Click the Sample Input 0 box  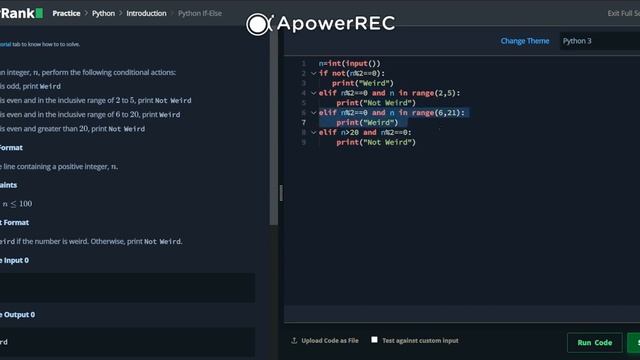[127, 288]
